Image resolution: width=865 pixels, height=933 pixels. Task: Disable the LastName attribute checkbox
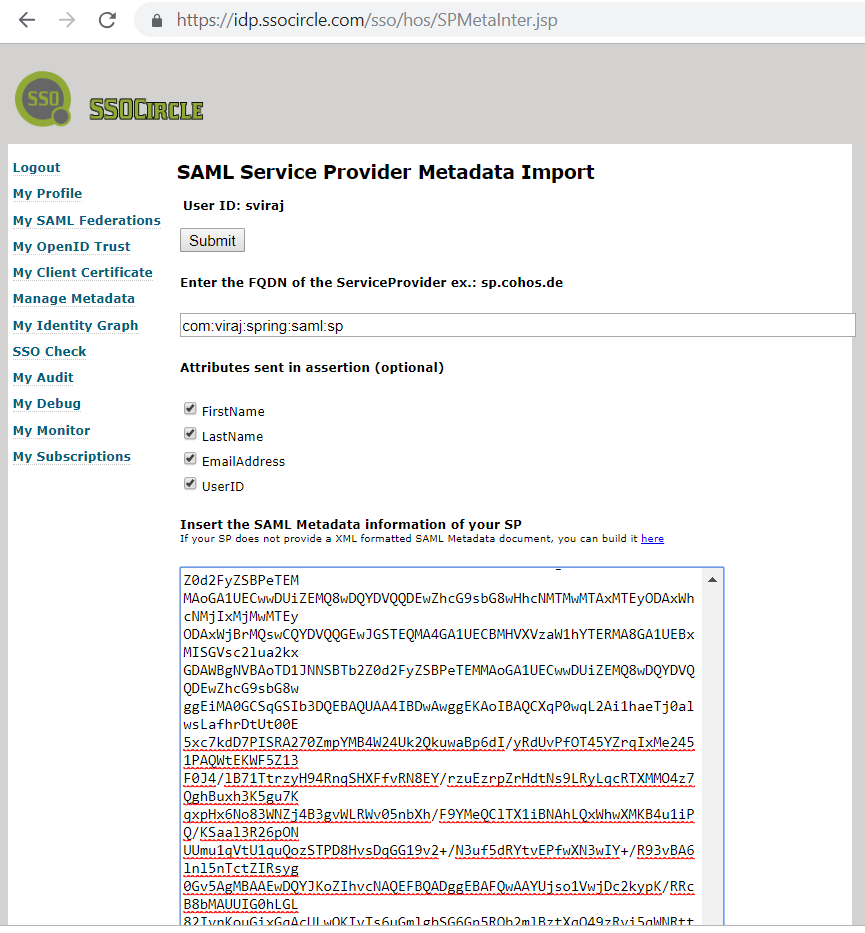coord(189,433)
